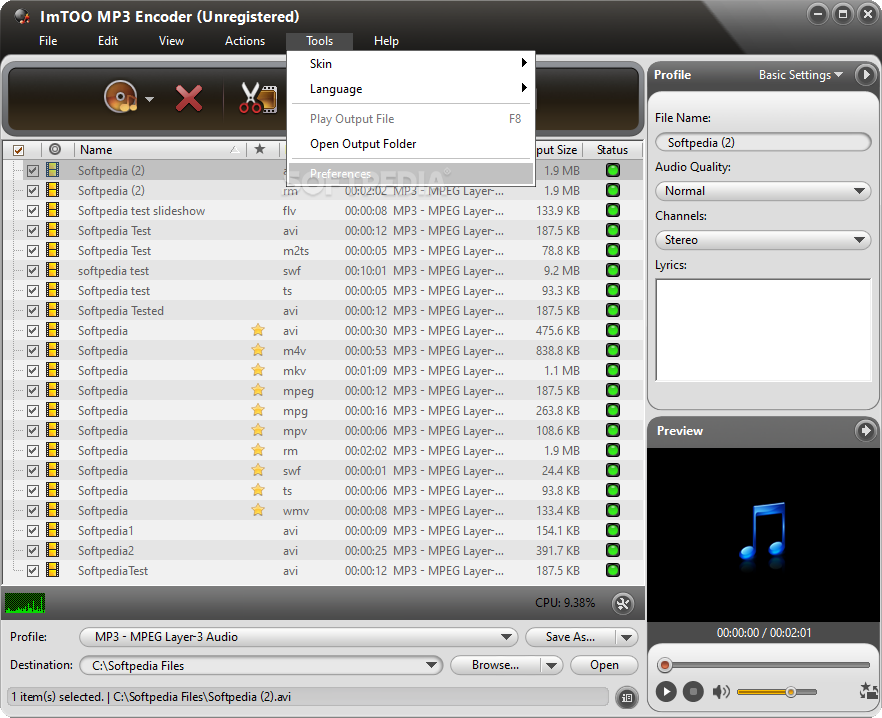Click the star in the Softpedia wmv row
Viewport: 882px width, 718px height.
tap(258, 510)
